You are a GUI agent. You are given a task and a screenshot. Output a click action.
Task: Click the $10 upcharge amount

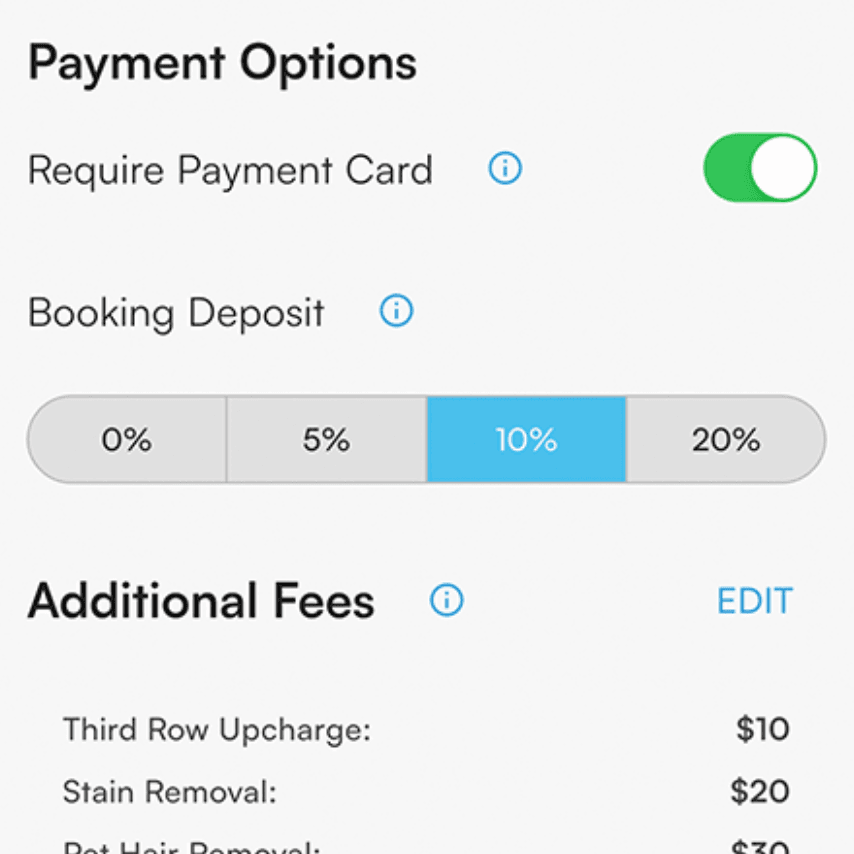pyautogui.click(x=762, y=729)
